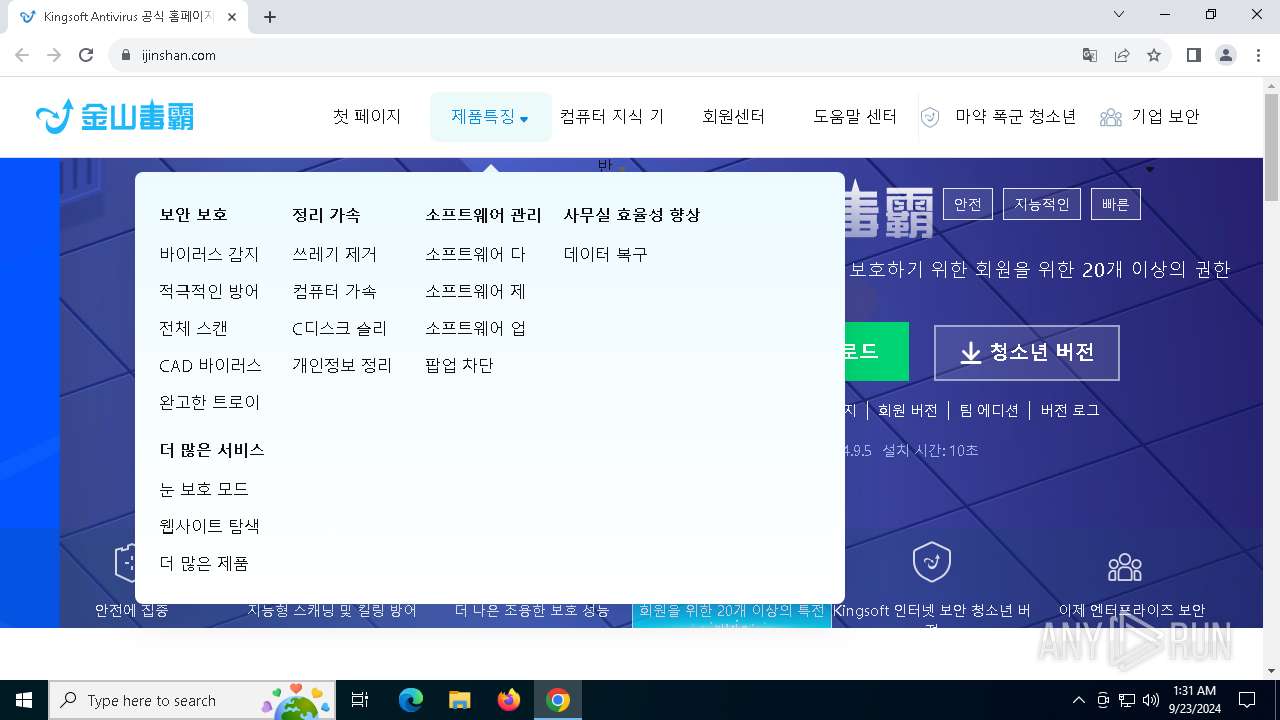Open 눈 보호 모드 under 더 많은 서비스

tap(204, 489)
